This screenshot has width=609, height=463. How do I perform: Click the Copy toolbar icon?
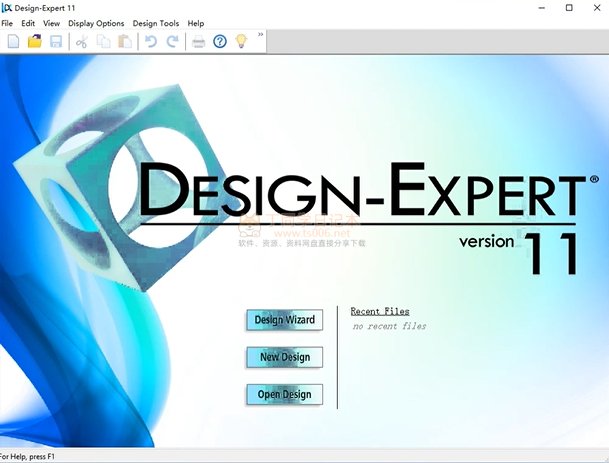[x=103, y=41]
